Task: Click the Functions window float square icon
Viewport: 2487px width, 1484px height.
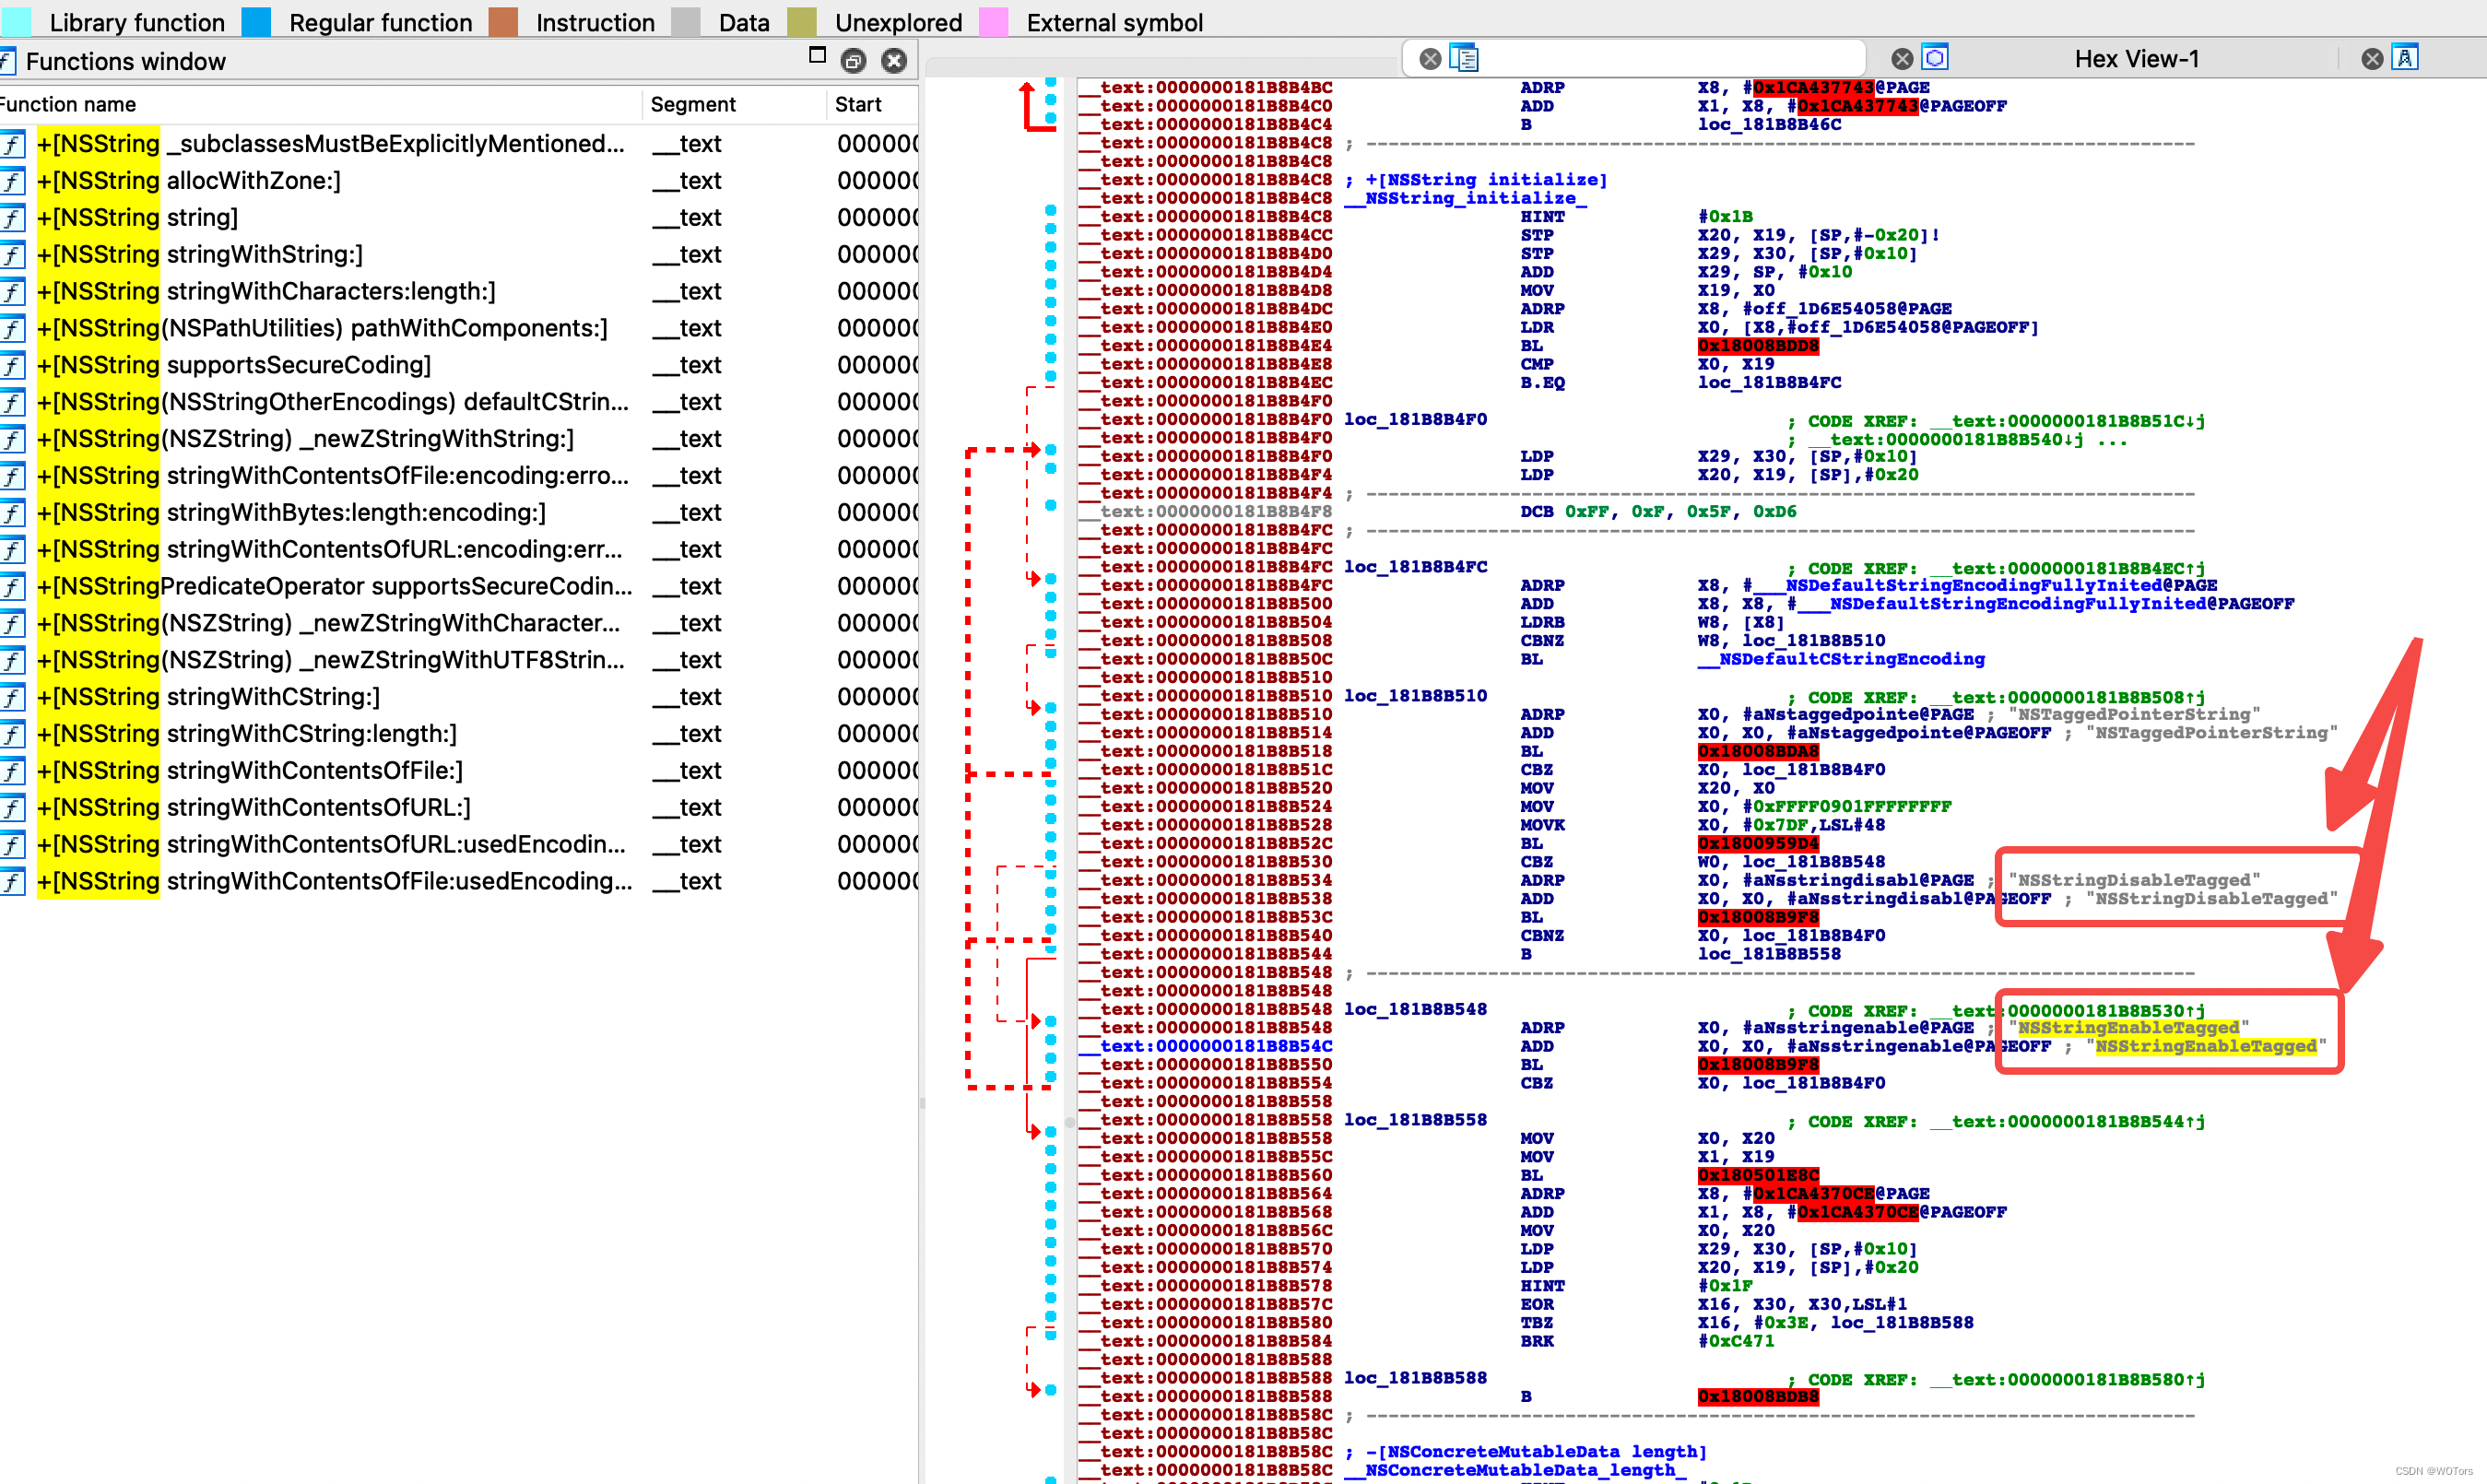Action: pos(817,55)
